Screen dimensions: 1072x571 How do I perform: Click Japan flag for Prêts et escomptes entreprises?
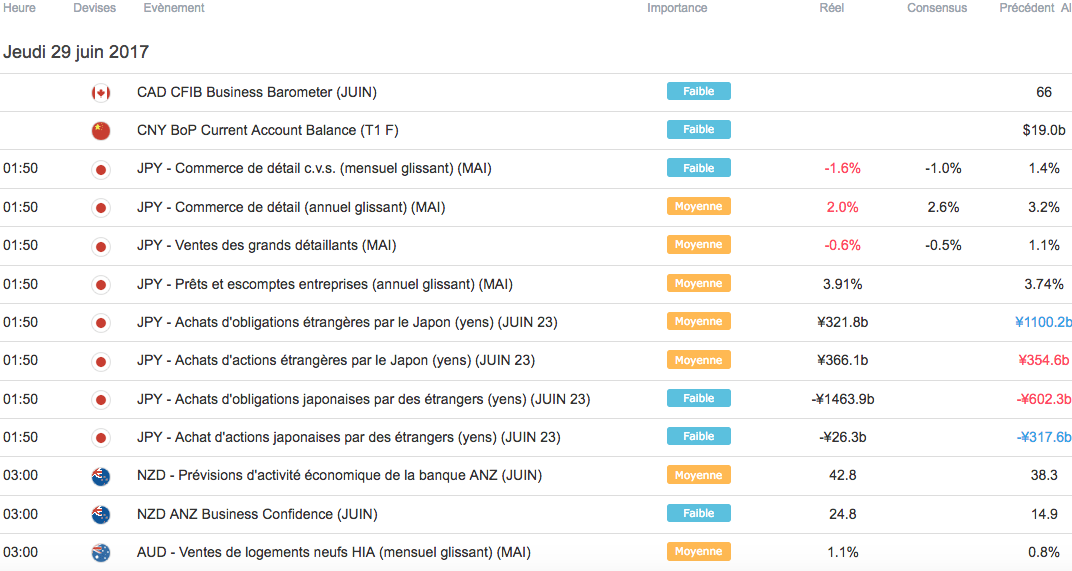point(100,285)
